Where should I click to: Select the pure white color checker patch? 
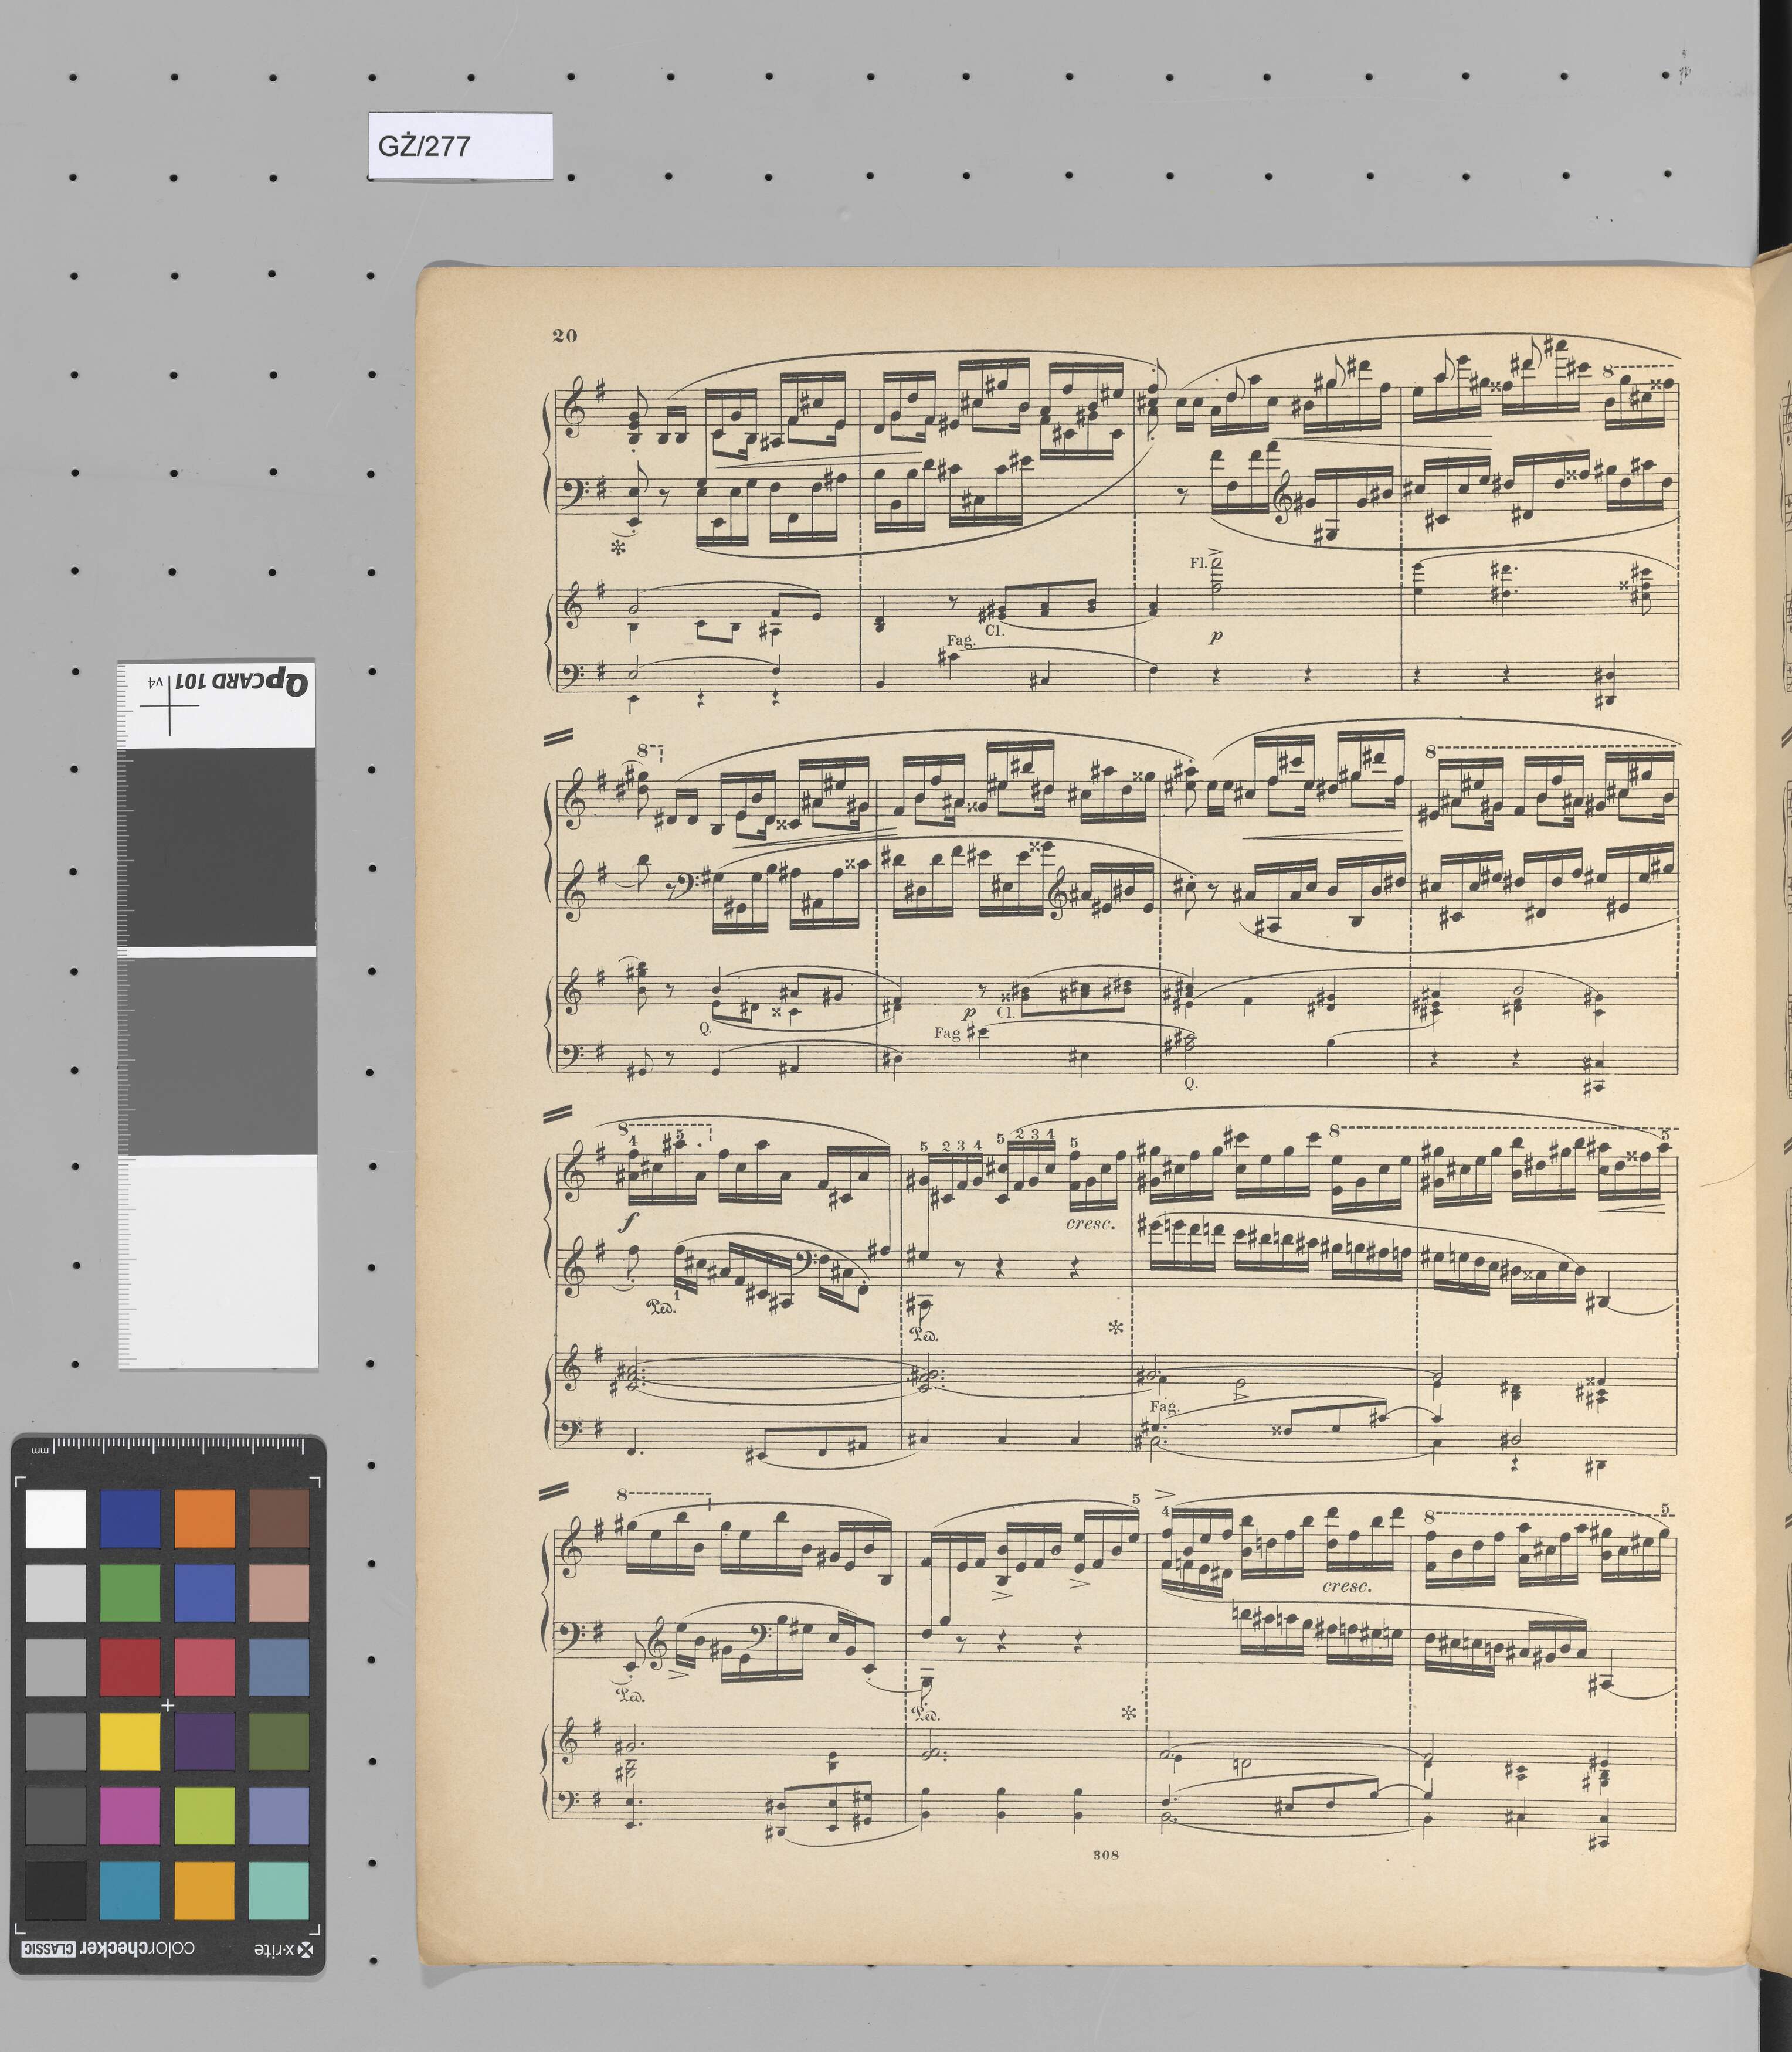tap(55, 1518)
